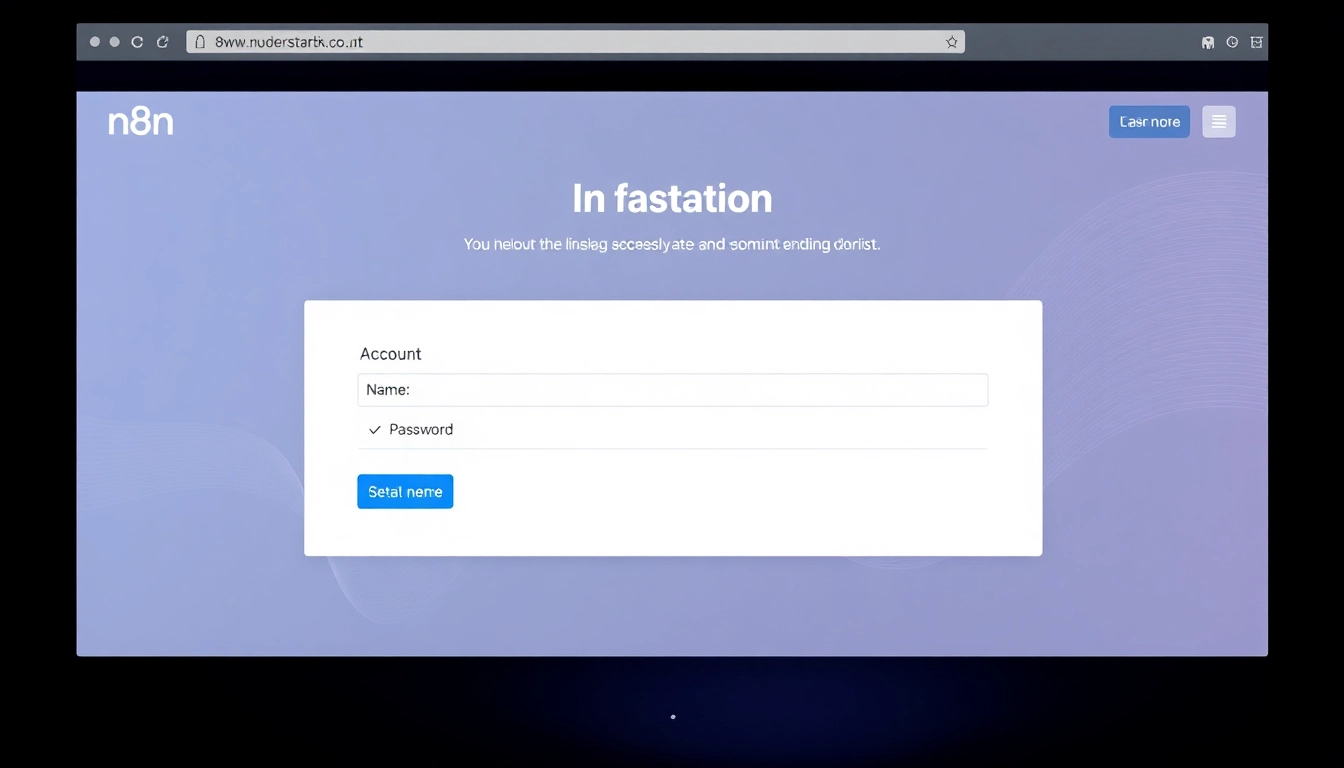Click the clock icon in browser toolbar
This screenshot has width=1344, height=768.
click(x=1232, y=42)
